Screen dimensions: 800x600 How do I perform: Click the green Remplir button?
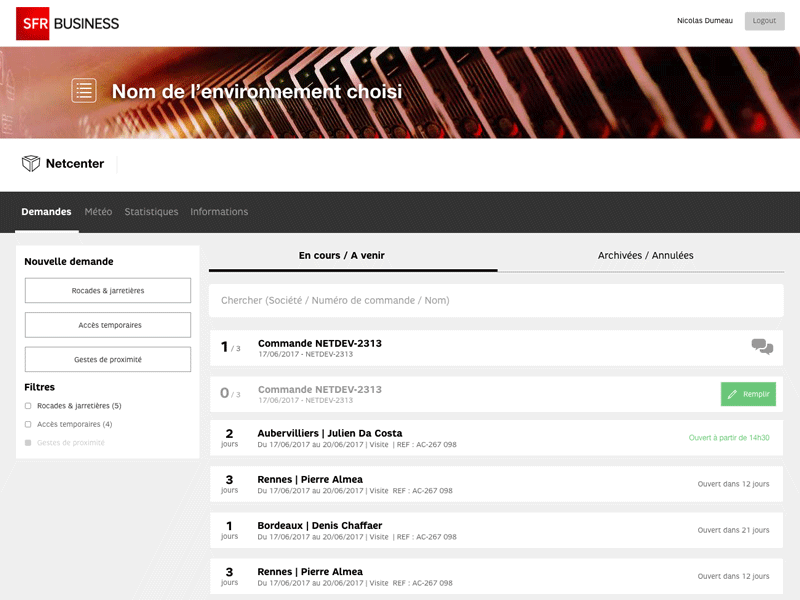point(748,394)
